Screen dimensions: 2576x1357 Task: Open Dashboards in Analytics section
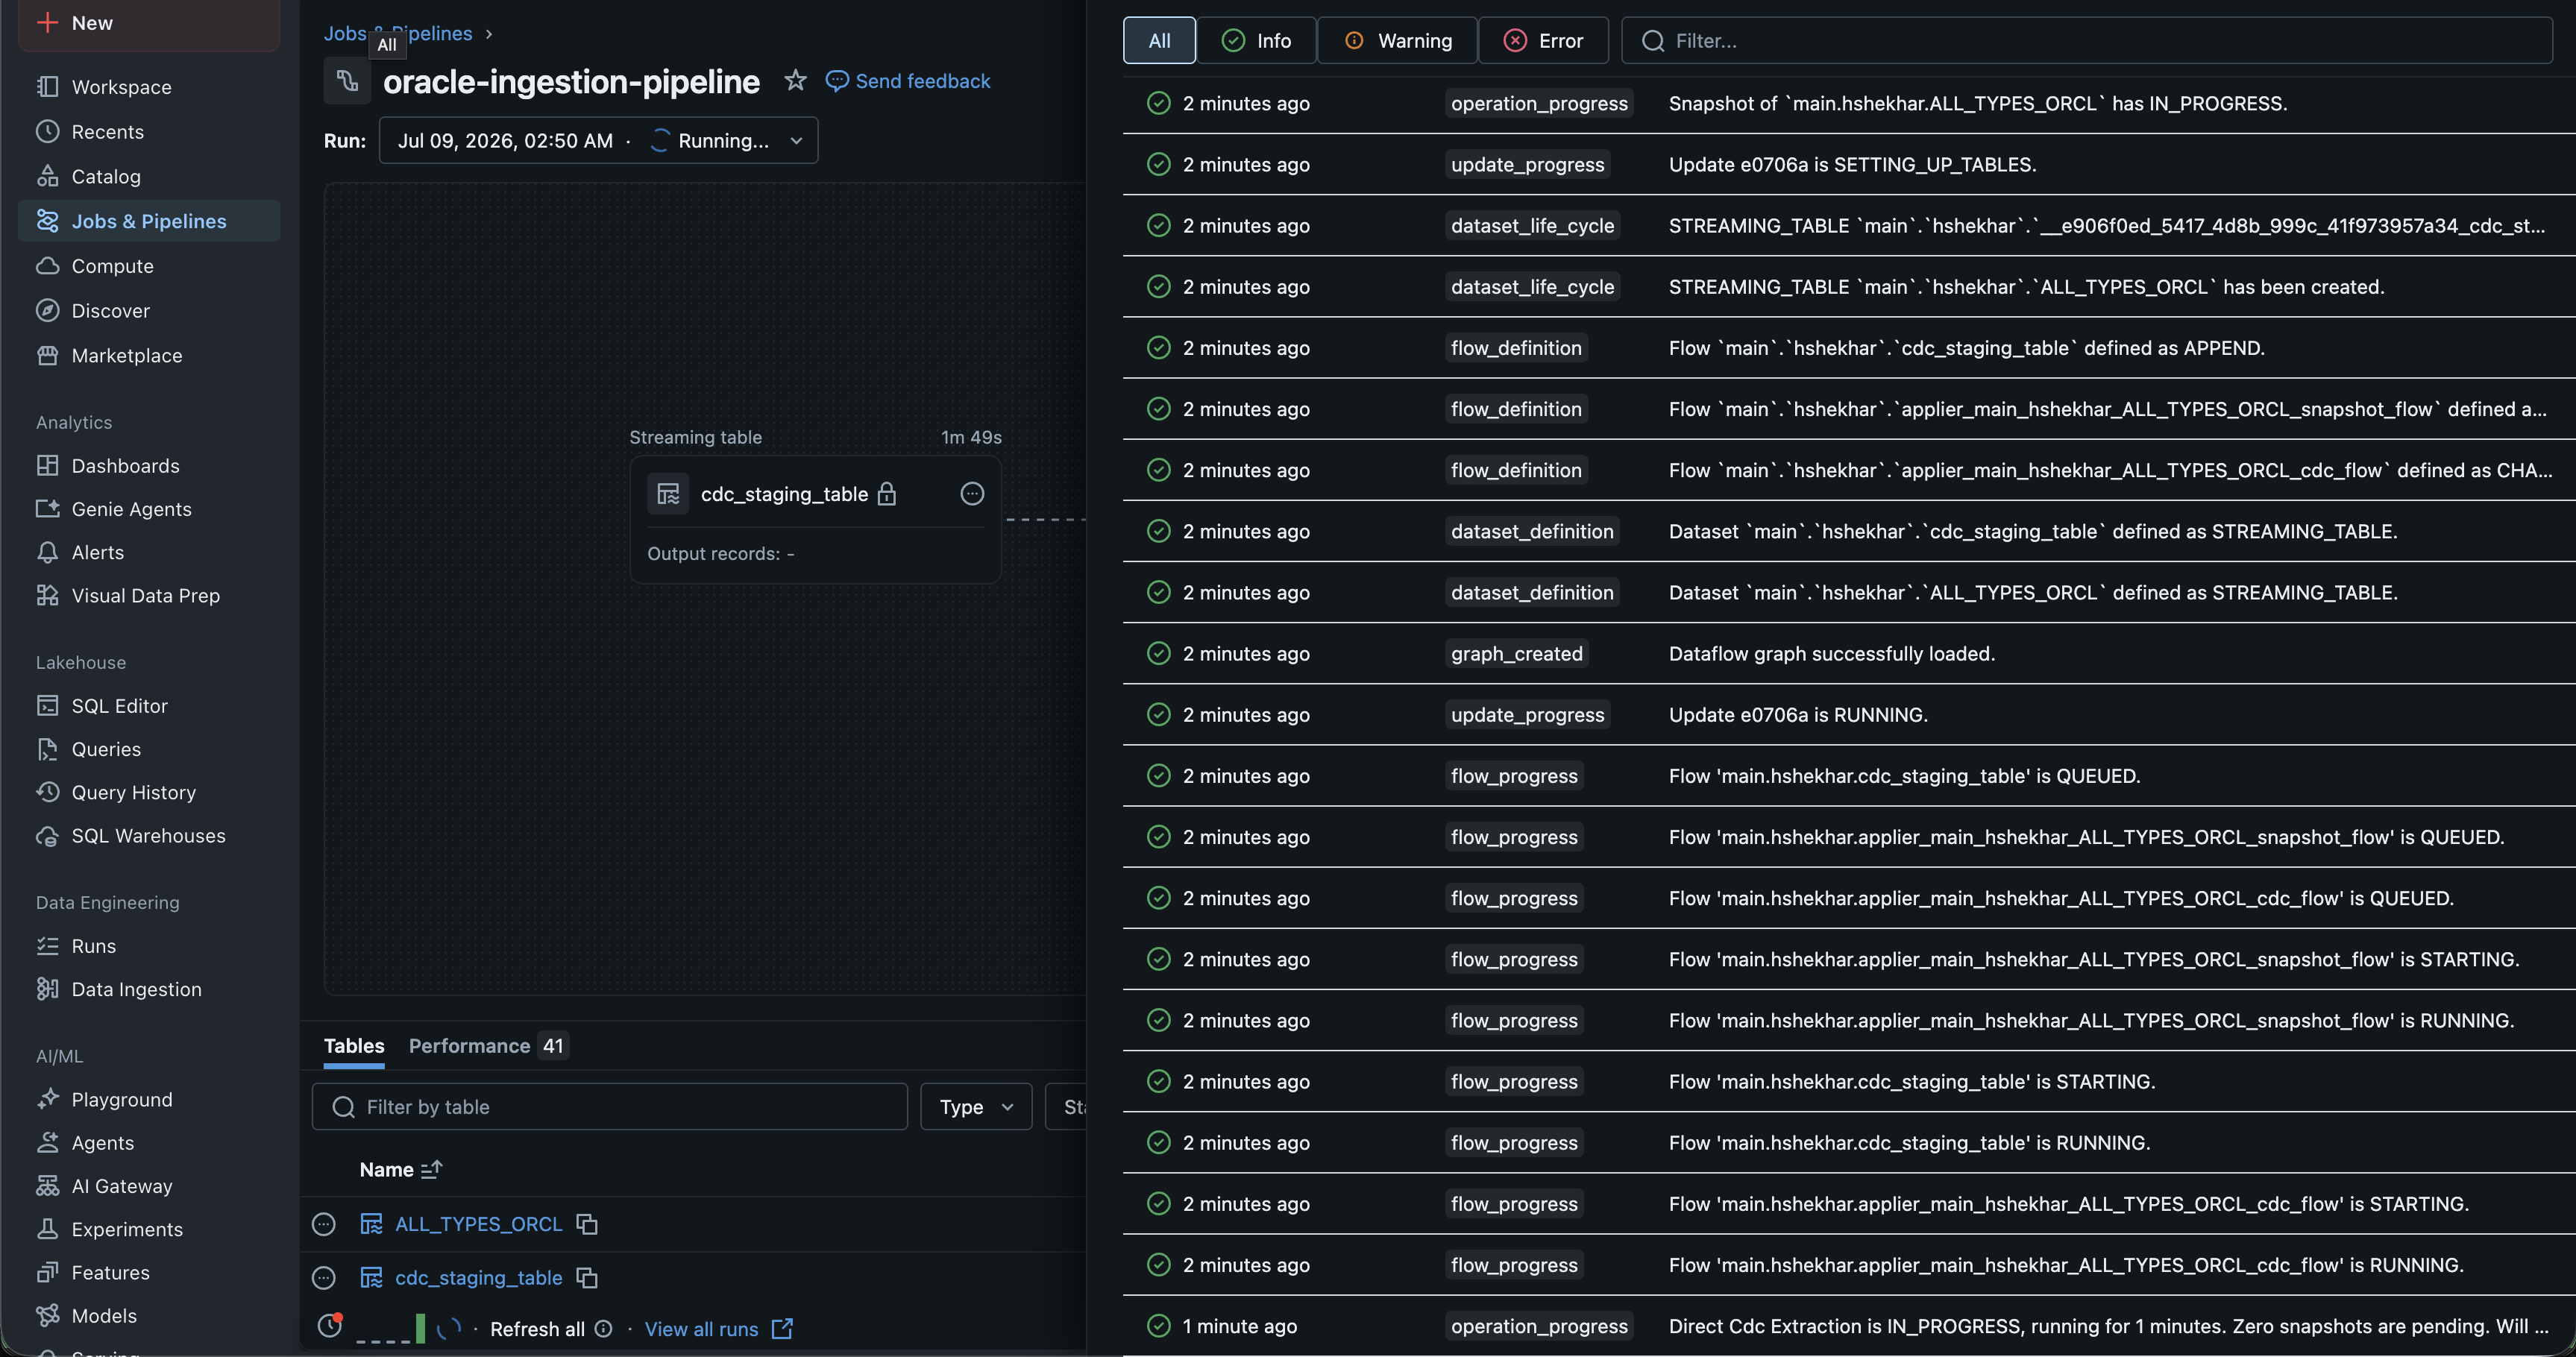click(x=148, y=466)
